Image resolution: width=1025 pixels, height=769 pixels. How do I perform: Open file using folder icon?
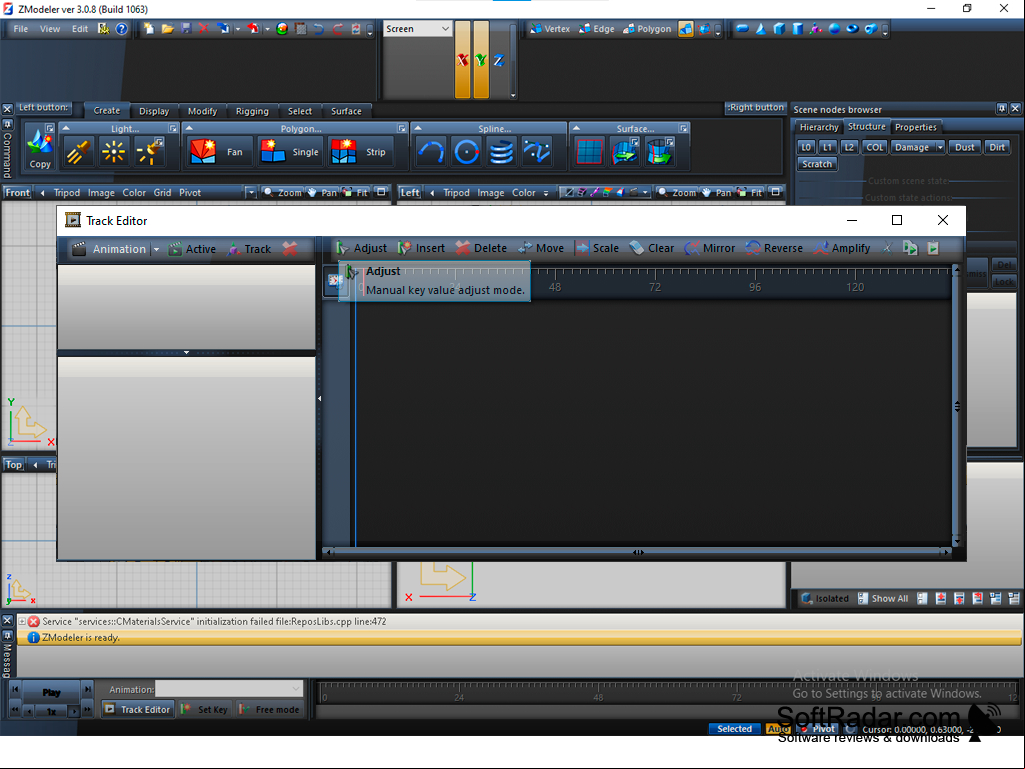click(x=167, y=29)
